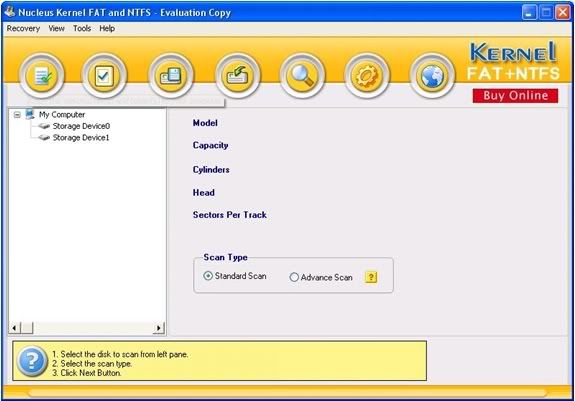The height and width of the screenshot is (401, 575).
Task: Click the Cylinders label
Action: pyautogui.click(x=211, y=170)
